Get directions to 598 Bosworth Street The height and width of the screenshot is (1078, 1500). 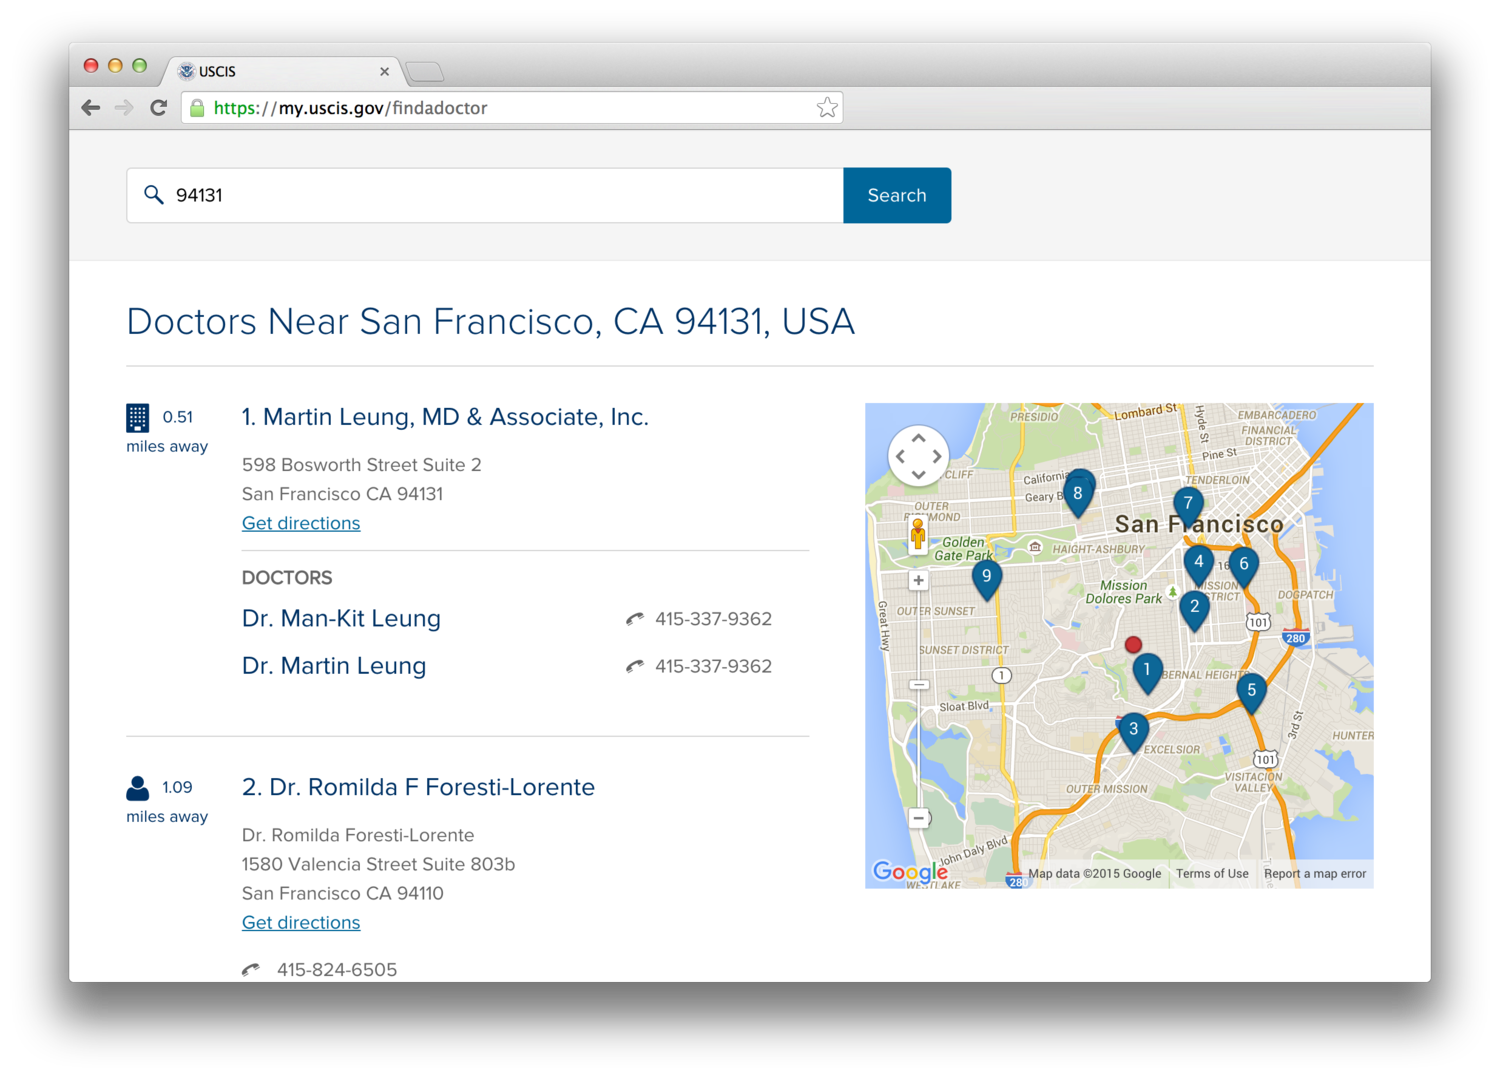pos(301,523)
